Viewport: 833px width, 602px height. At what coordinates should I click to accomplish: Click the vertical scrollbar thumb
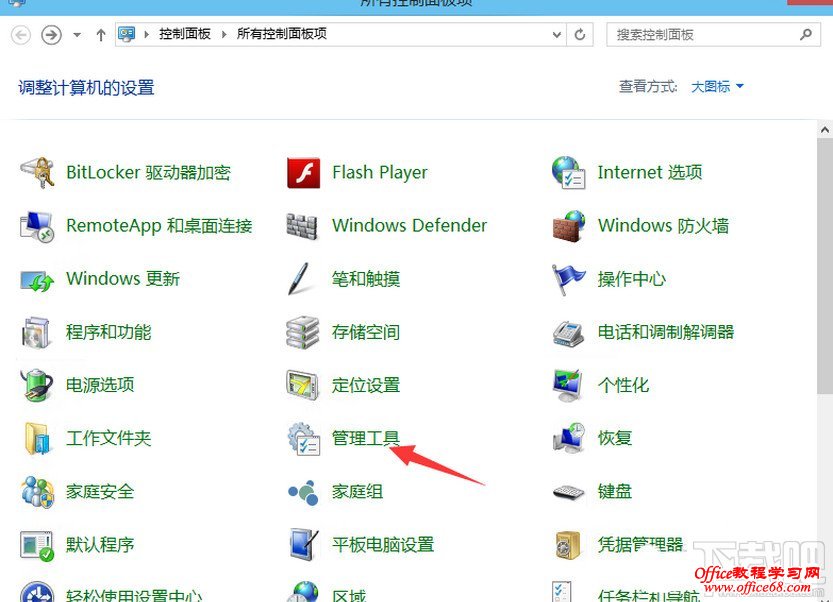[x=824, y=266]
